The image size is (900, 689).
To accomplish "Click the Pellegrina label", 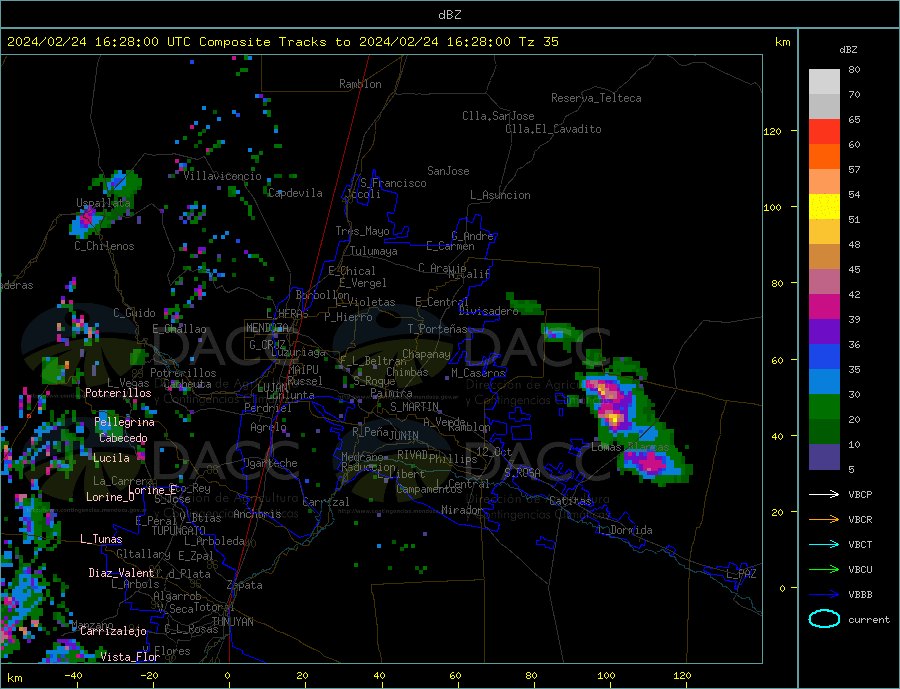I will [x=125, y=422].
